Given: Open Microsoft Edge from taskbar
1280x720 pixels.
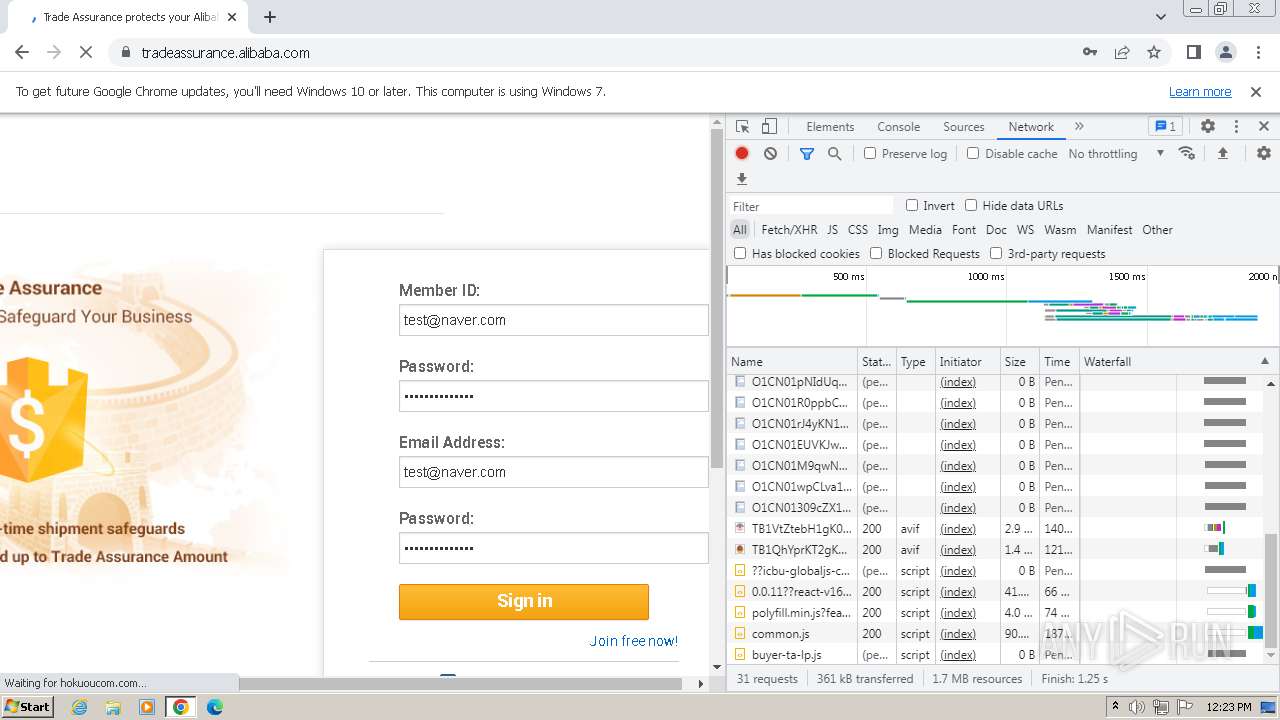Looking at the screenshot, I should point(215,707).
